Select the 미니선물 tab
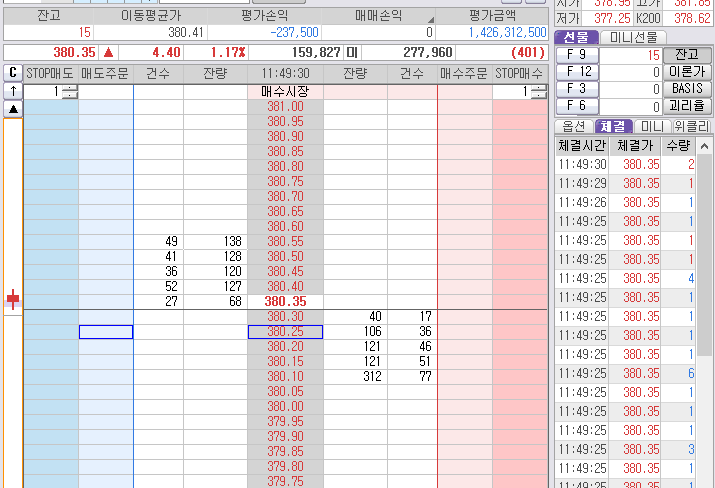The image size is (715, 488). pos(633,37)
